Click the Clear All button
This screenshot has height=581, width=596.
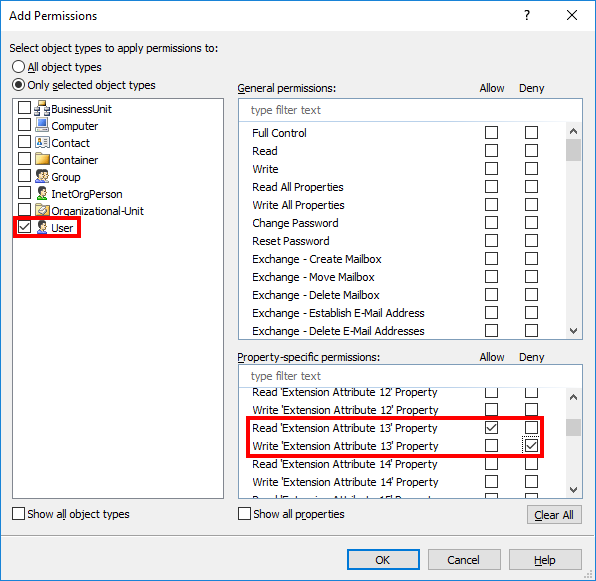pos(554,515)
